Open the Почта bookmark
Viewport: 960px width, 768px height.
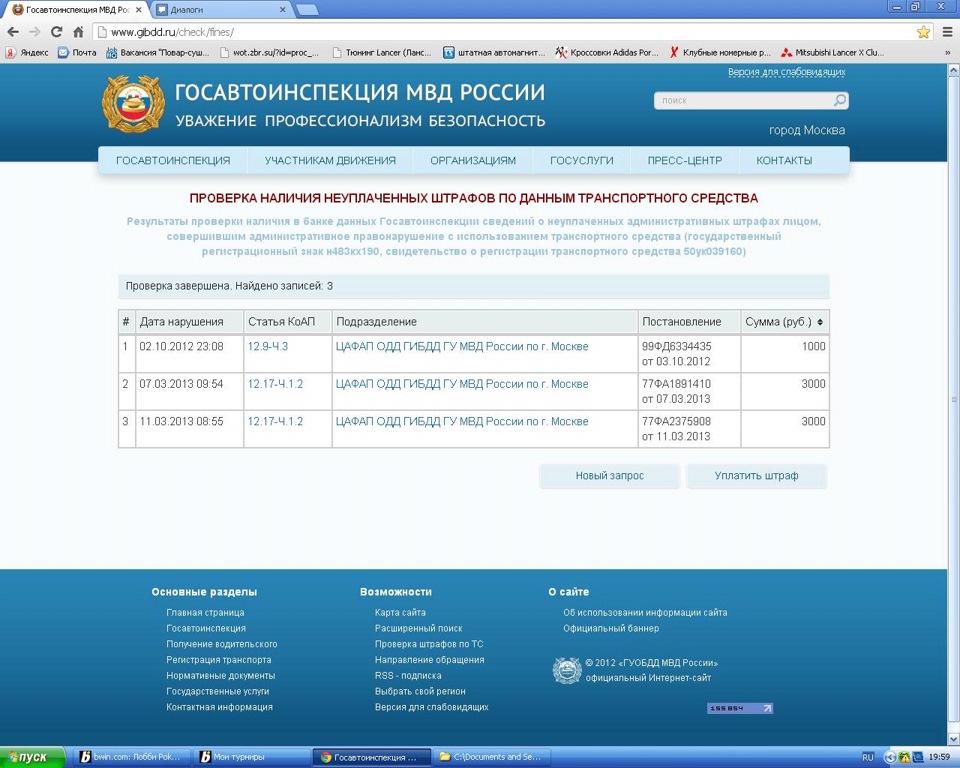click(x=77, y=53)
